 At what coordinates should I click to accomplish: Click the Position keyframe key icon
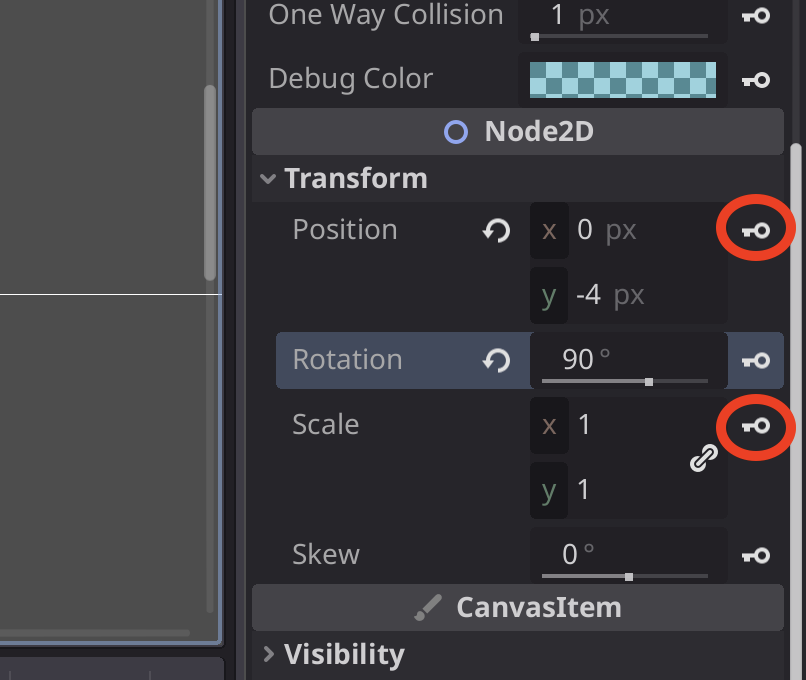(756, 231)
